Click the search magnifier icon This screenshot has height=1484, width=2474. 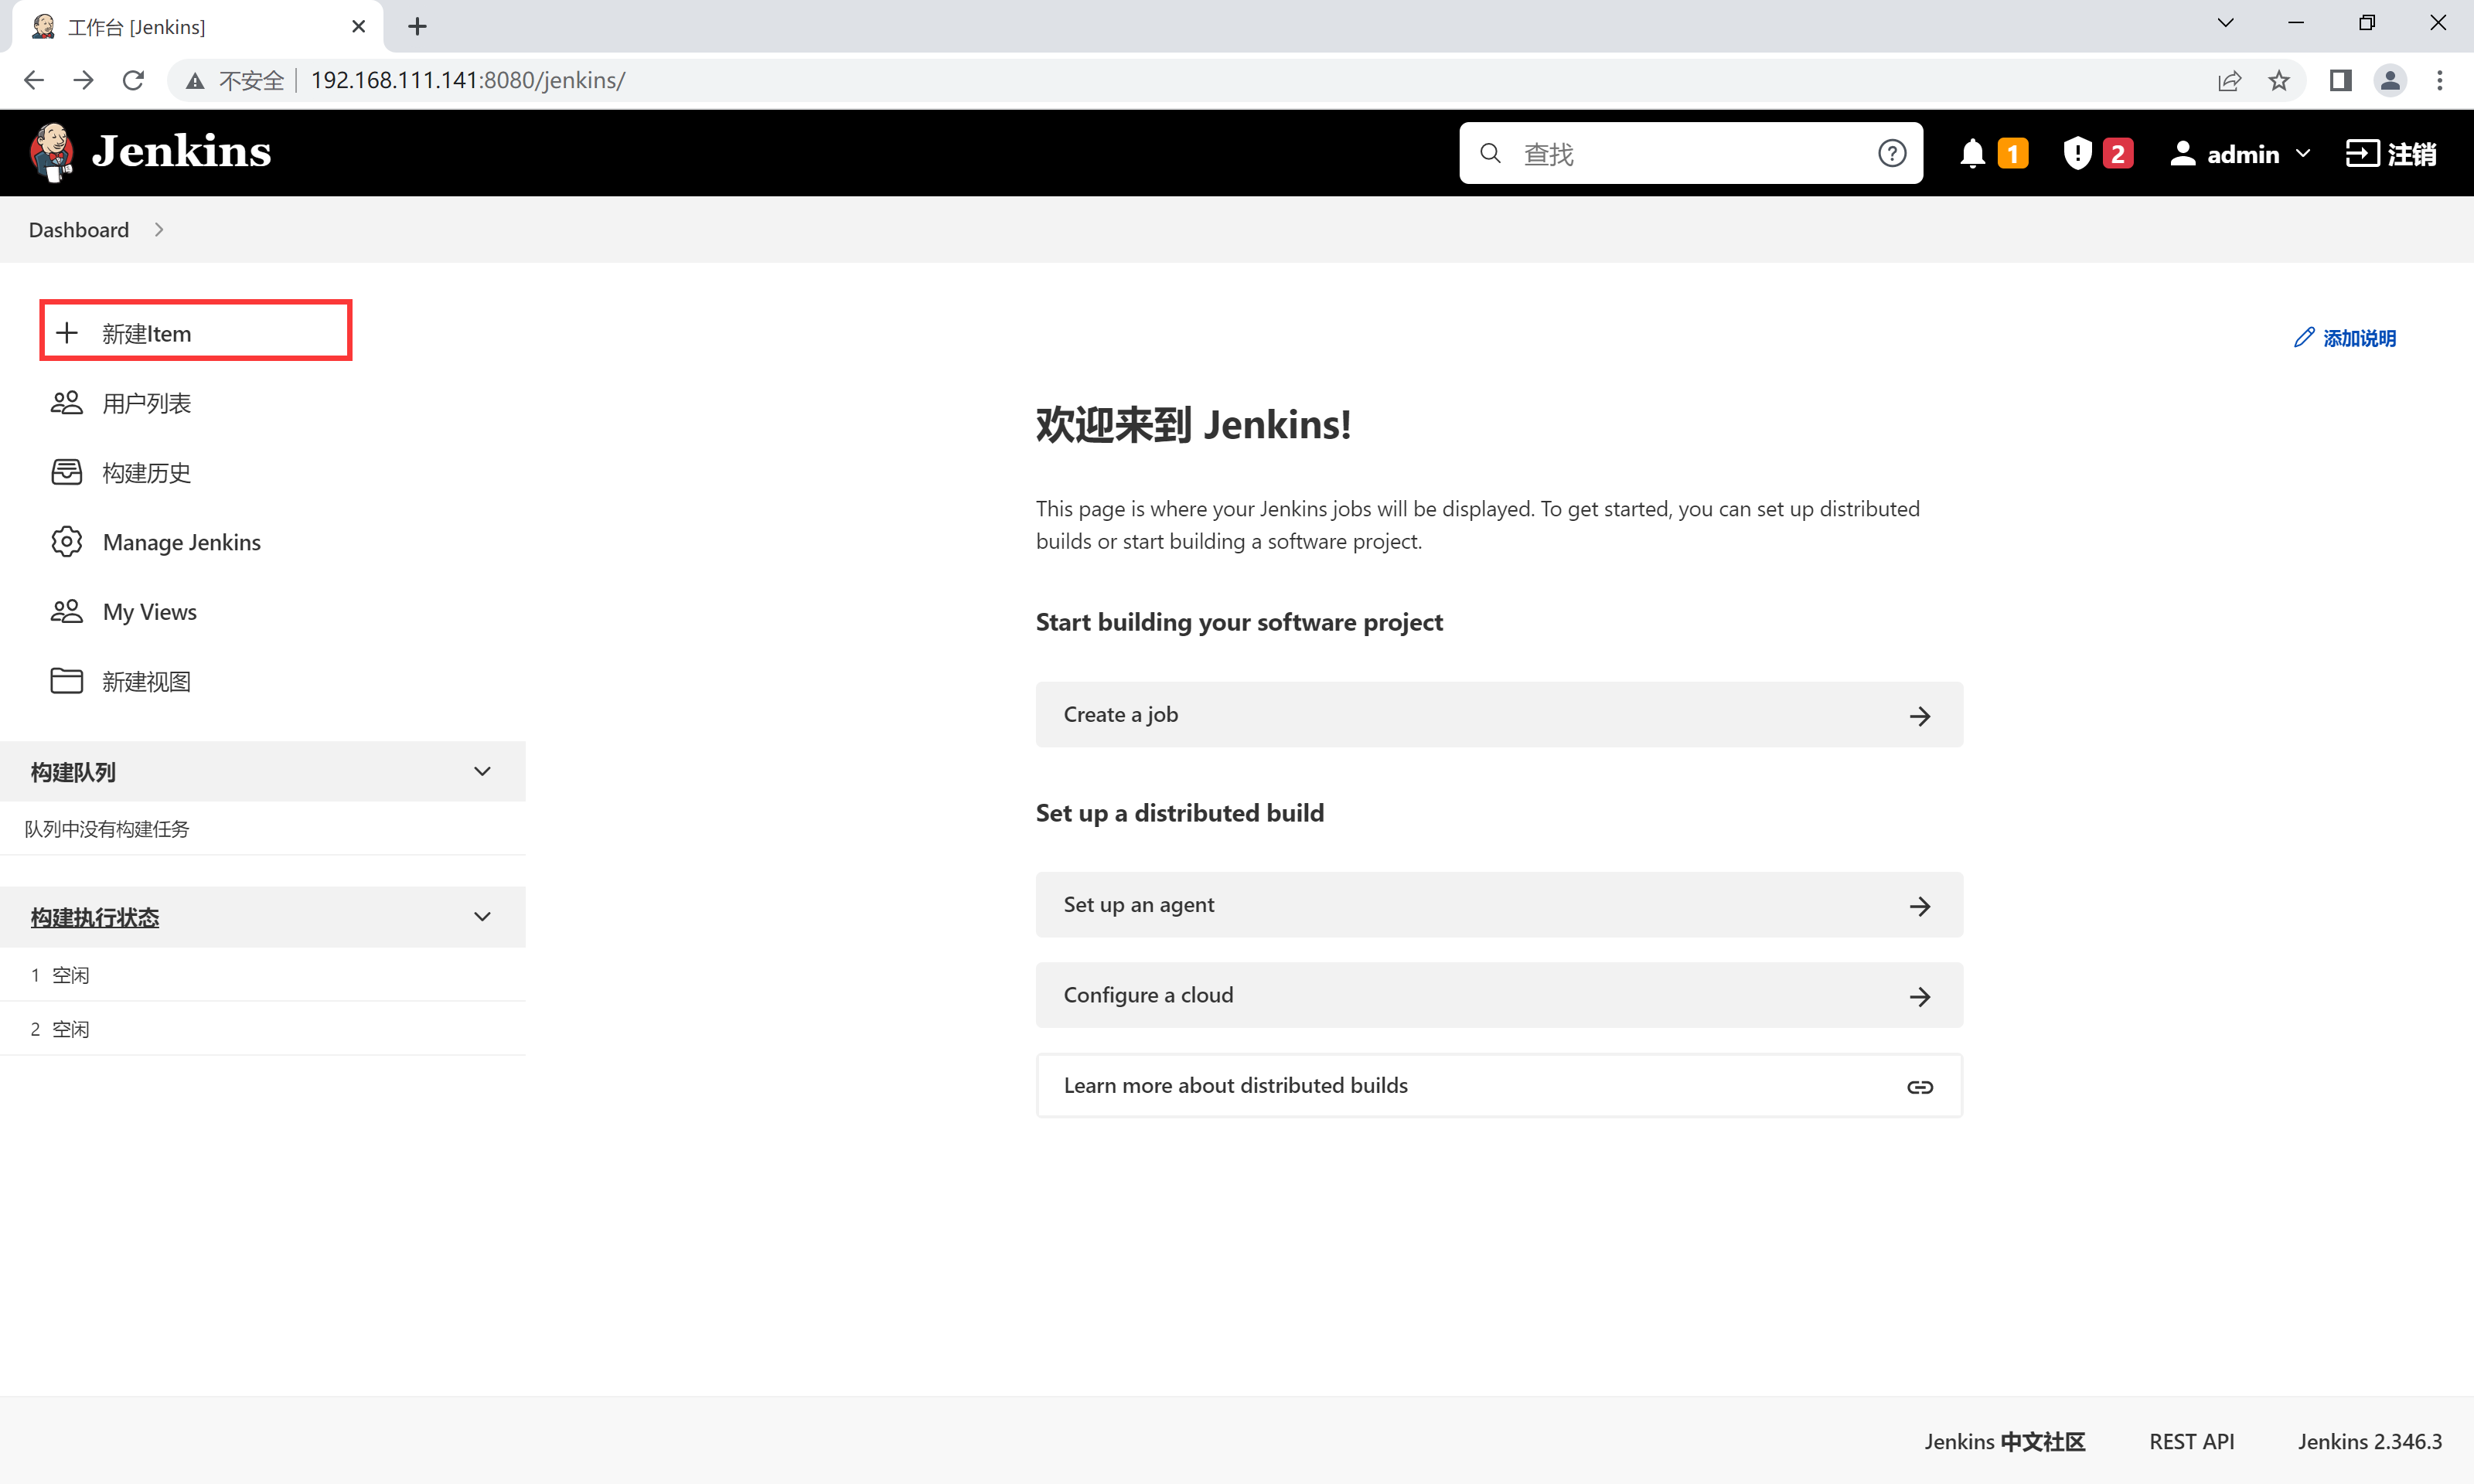(x=1490, y=153)
